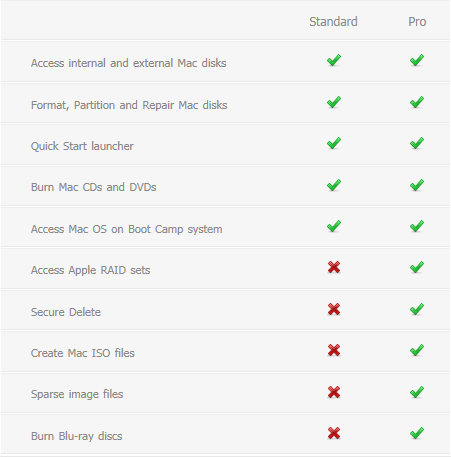Screen dimensions: 451x457
Task: Click the Burn Mac CDs and DVDs label
Action: coord(94,187)
